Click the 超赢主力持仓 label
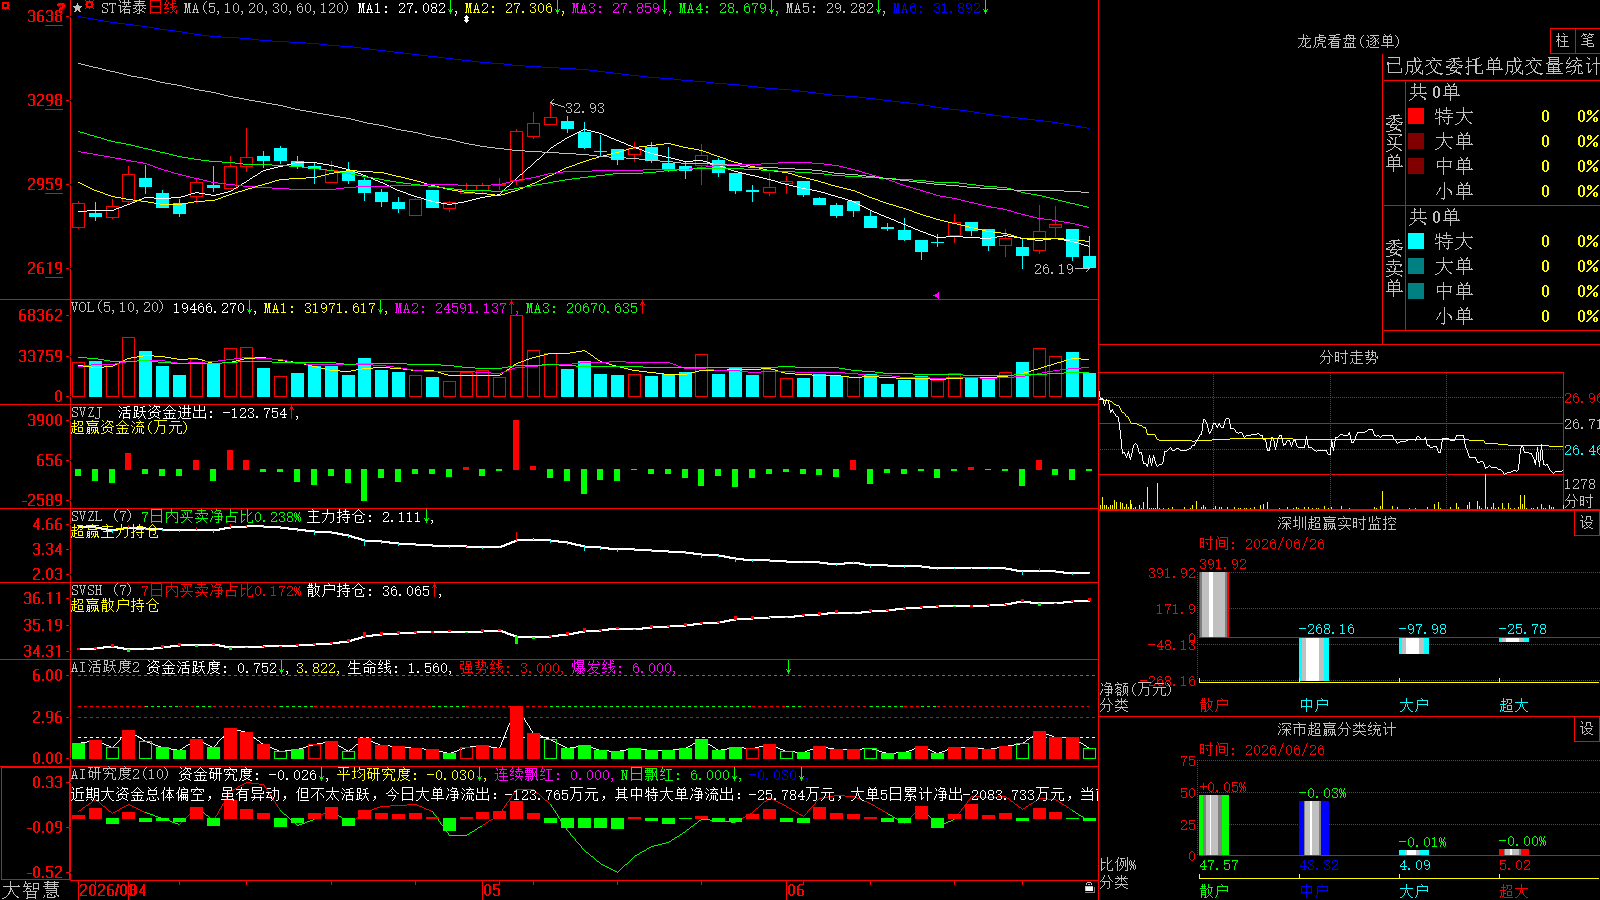The image size is (1600, 900). click(x=115, y=532)
